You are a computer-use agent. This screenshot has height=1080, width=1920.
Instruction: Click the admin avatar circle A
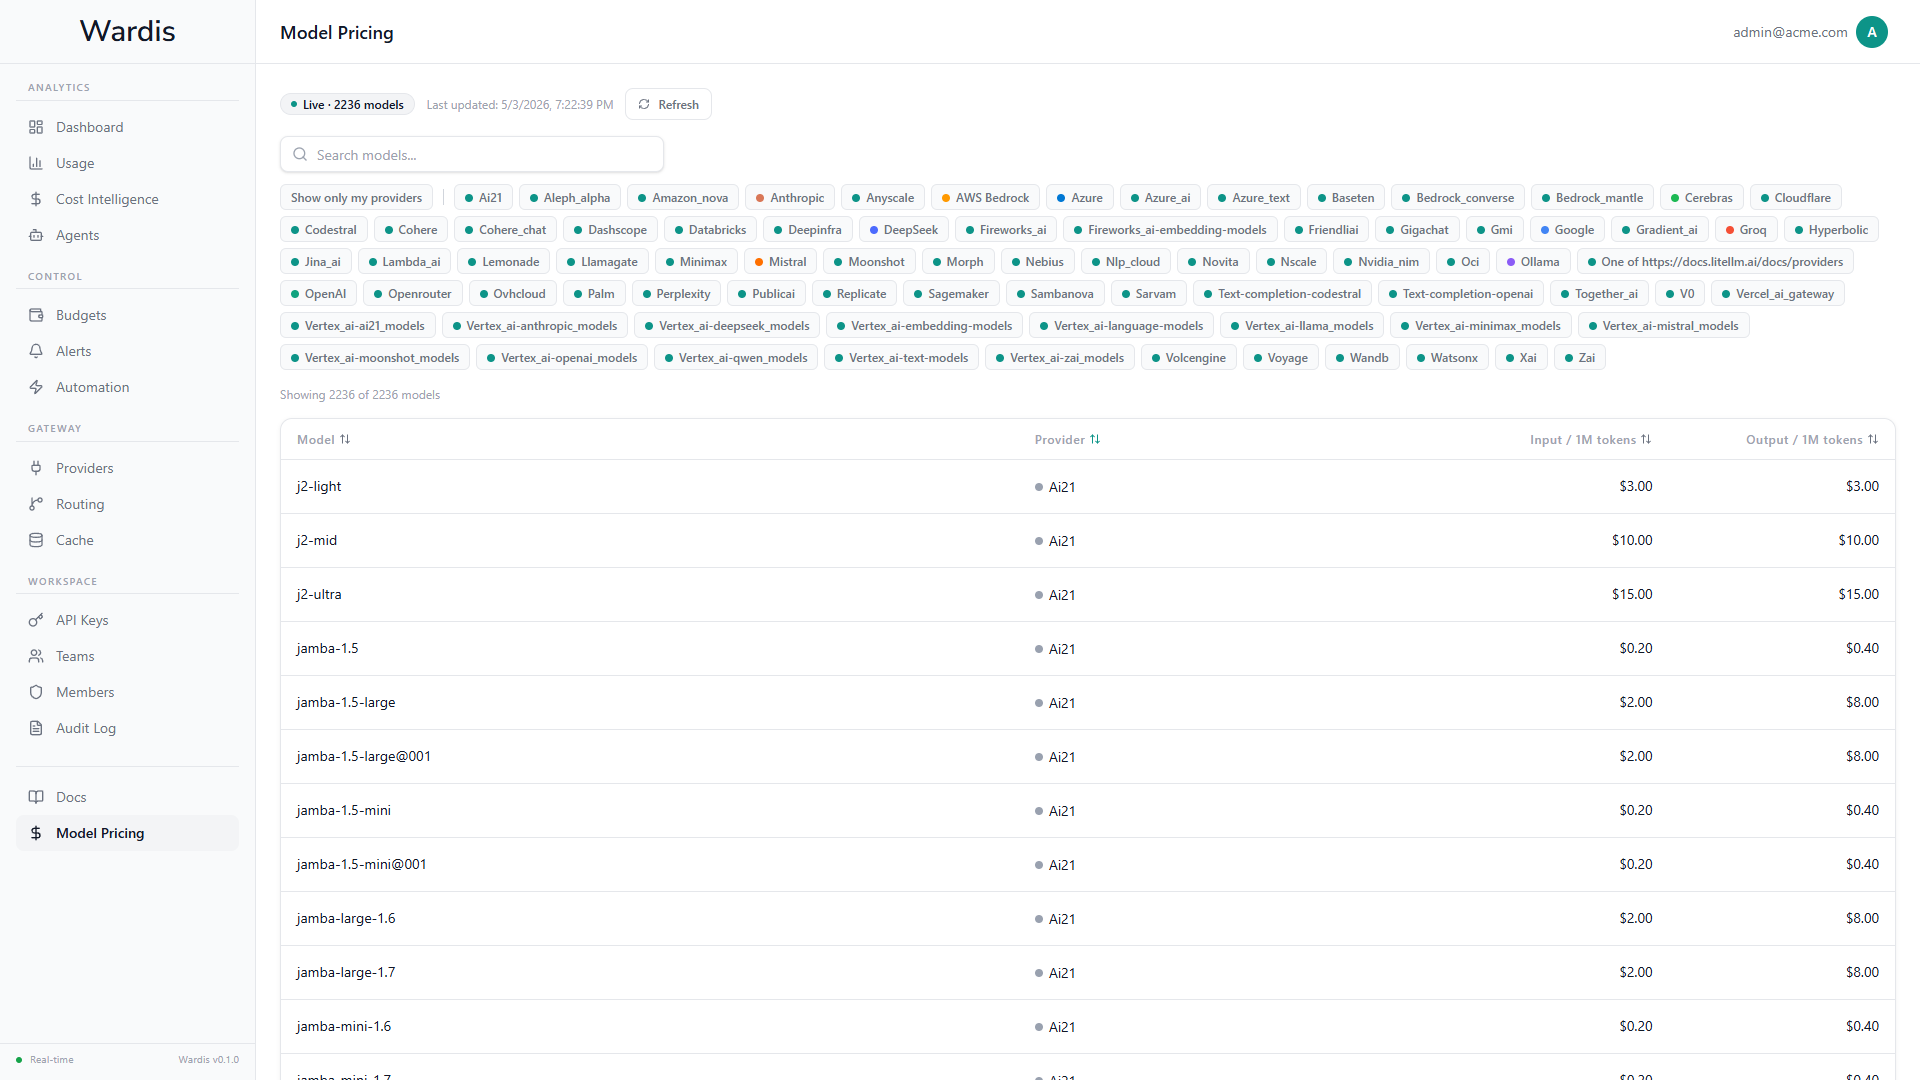(x=1872, y=32)
